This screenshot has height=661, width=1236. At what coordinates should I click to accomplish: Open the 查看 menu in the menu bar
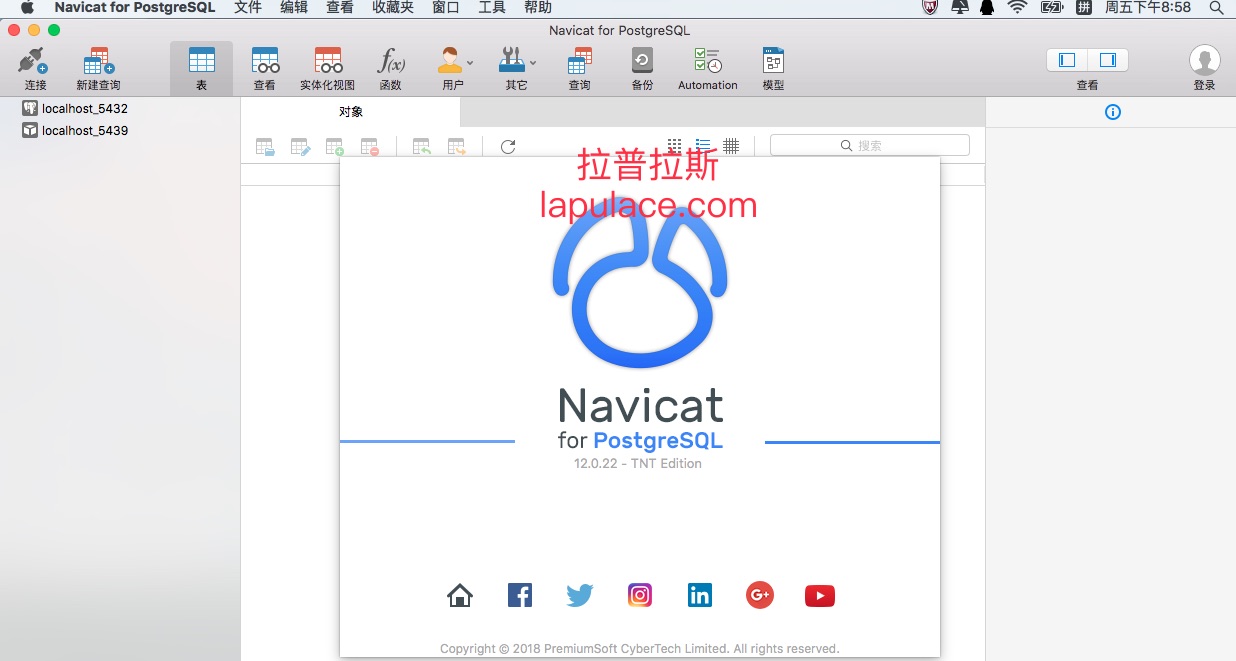[x=340, y=8]
